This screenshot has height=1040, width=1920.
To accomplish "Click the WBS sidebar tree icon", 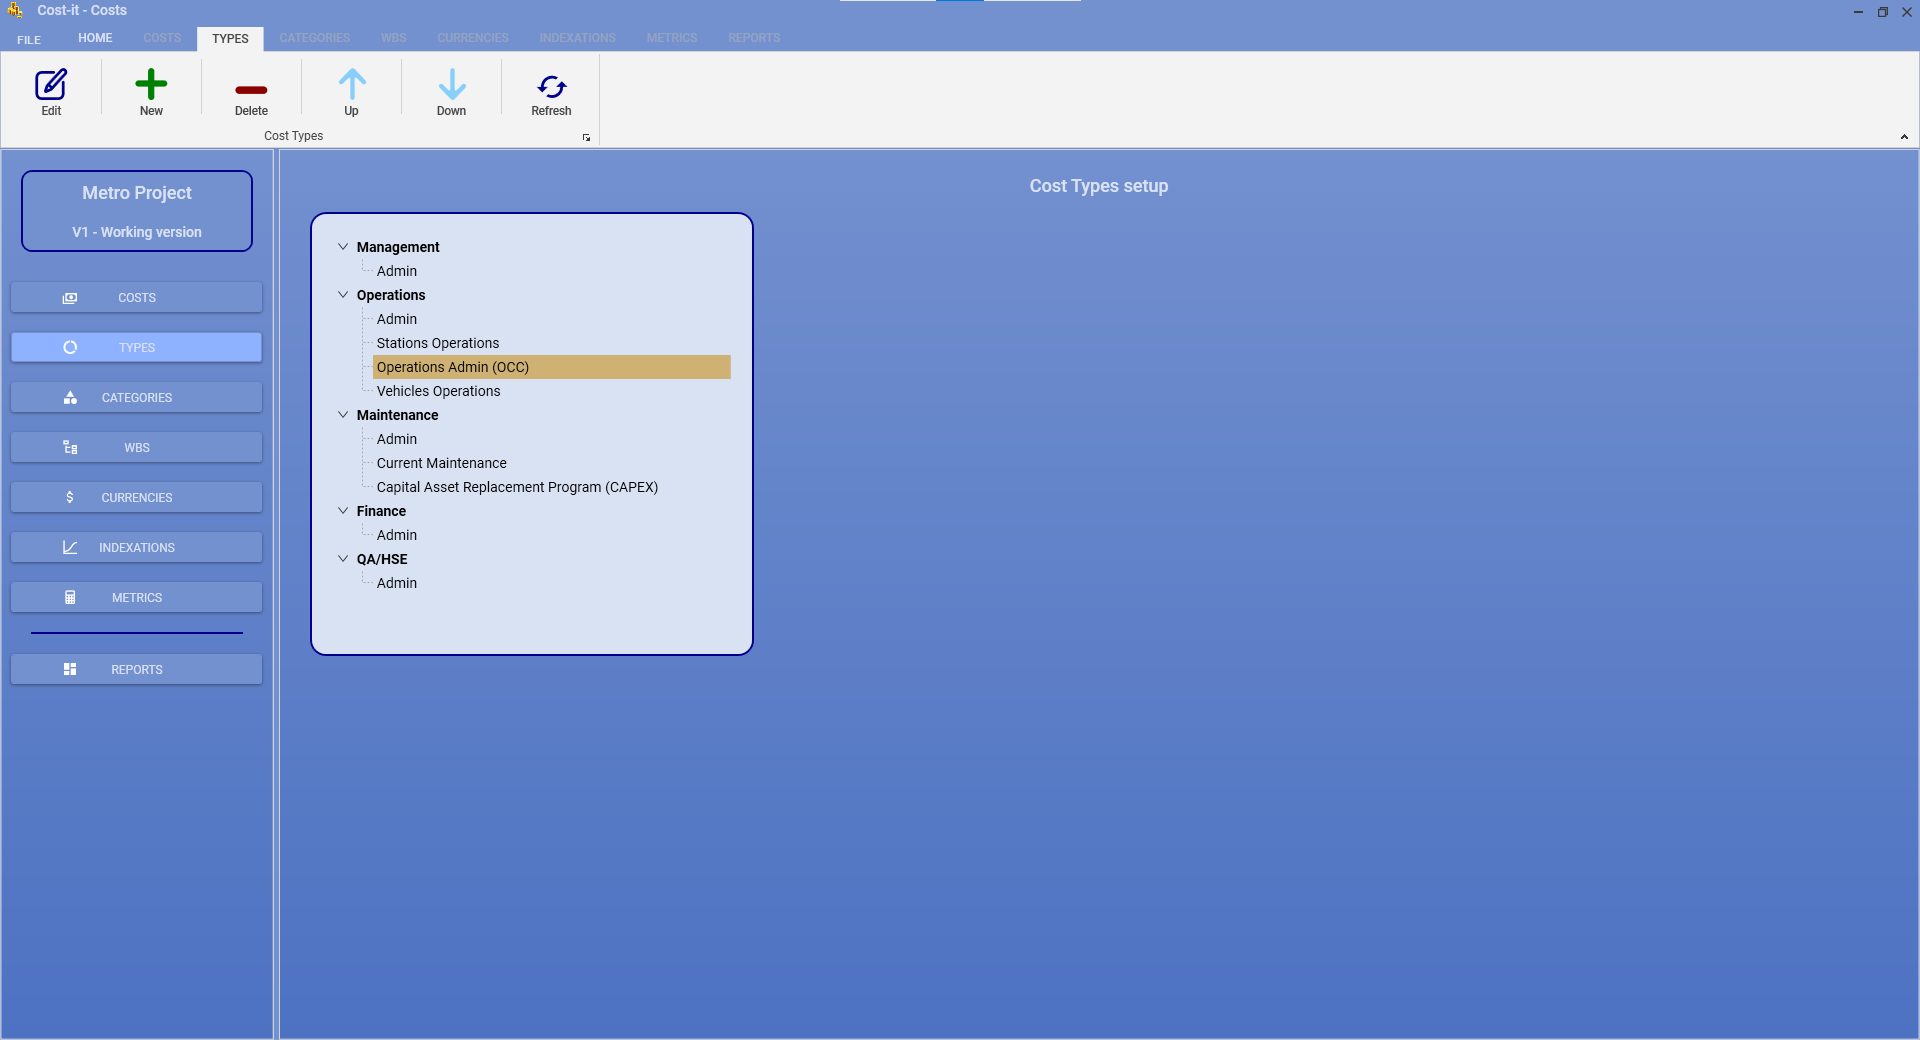I will [70, 448].
